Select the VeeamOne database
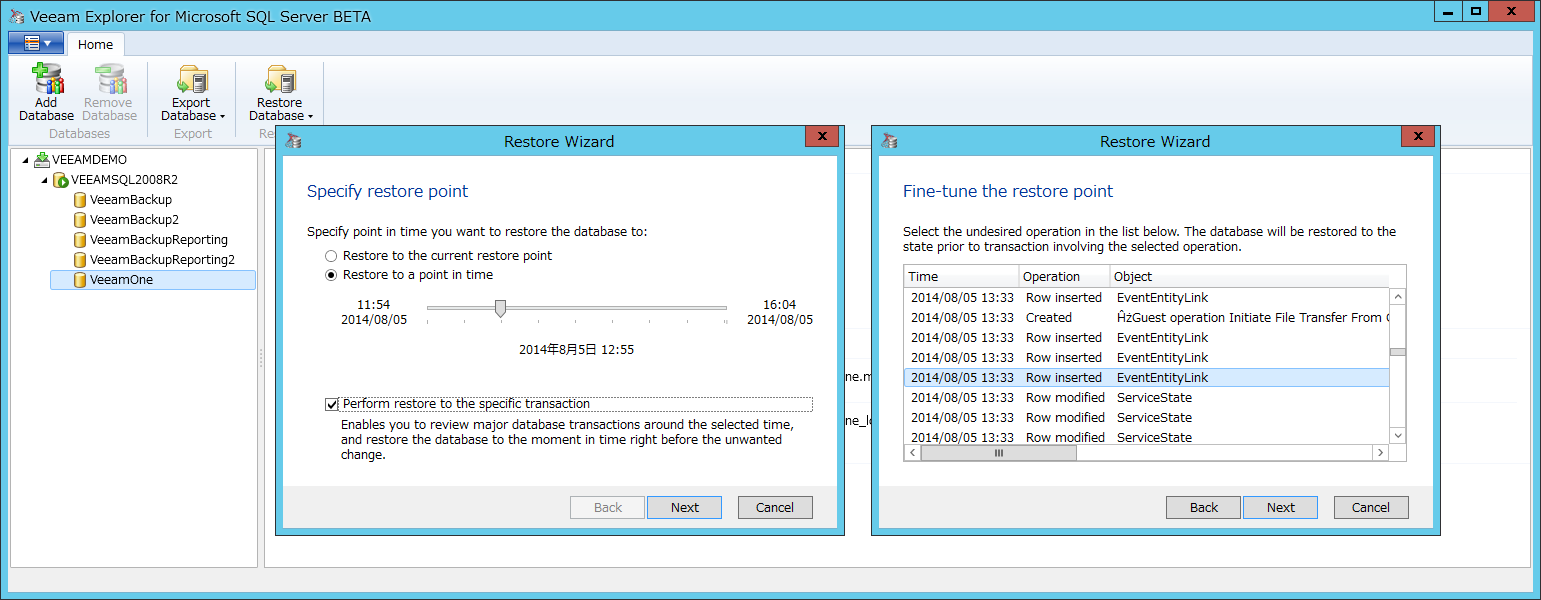1541x600 pixels. (152, 280)
